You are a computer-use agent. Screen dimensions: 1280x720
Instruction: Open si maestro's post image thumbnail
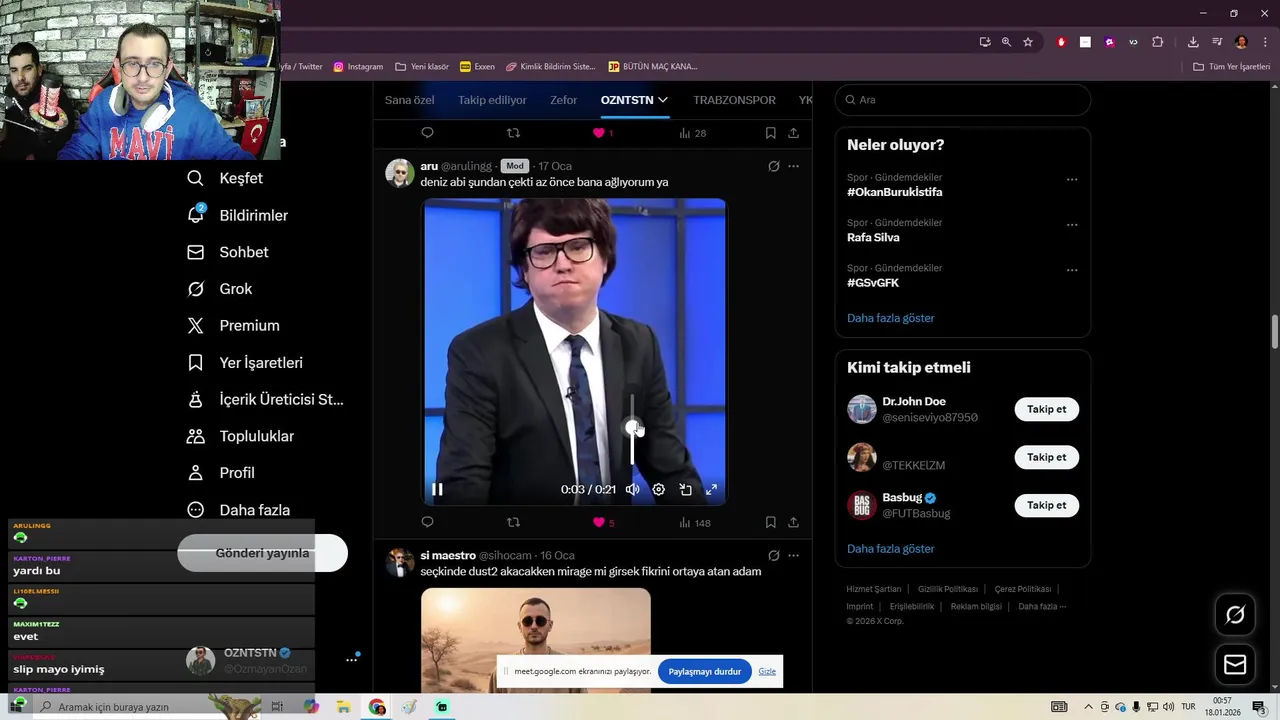pos(536,638)
